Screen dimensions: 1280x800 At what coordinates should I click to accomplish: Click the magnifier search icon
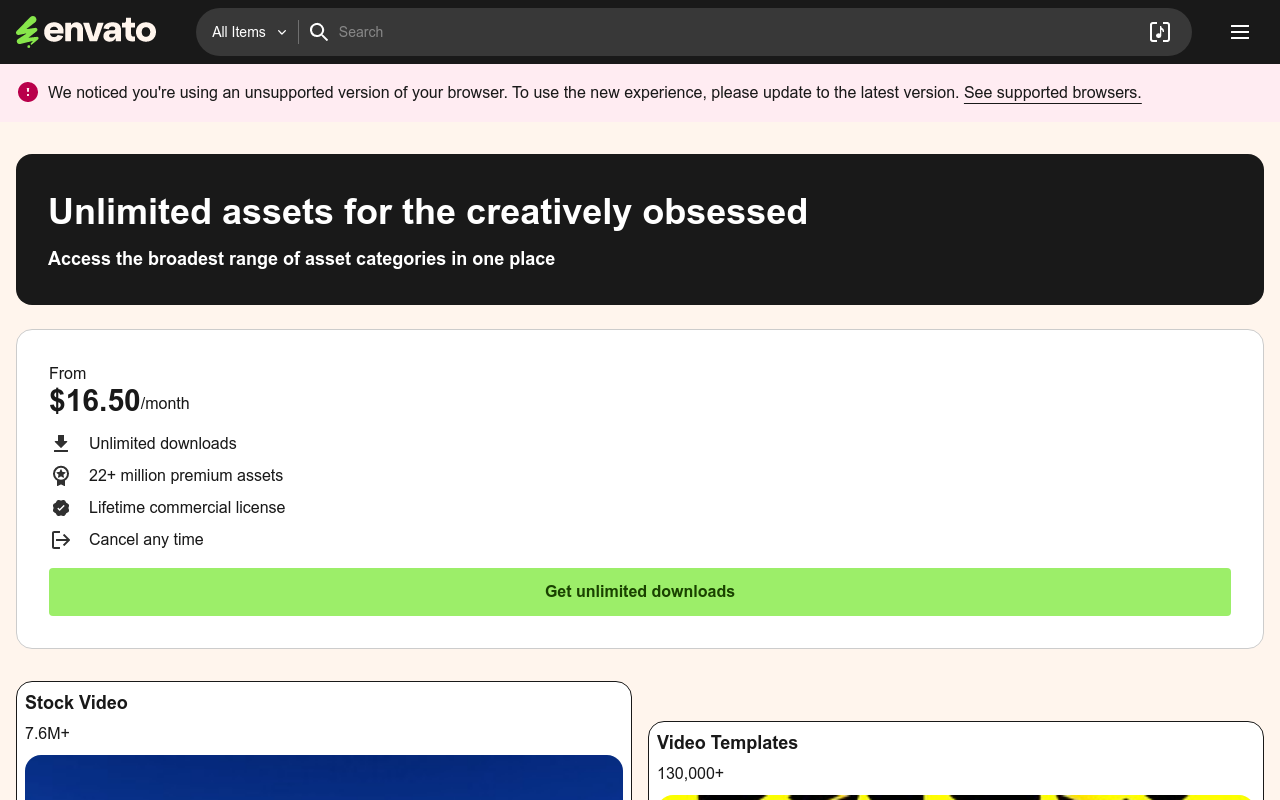[x=319, y=32]
